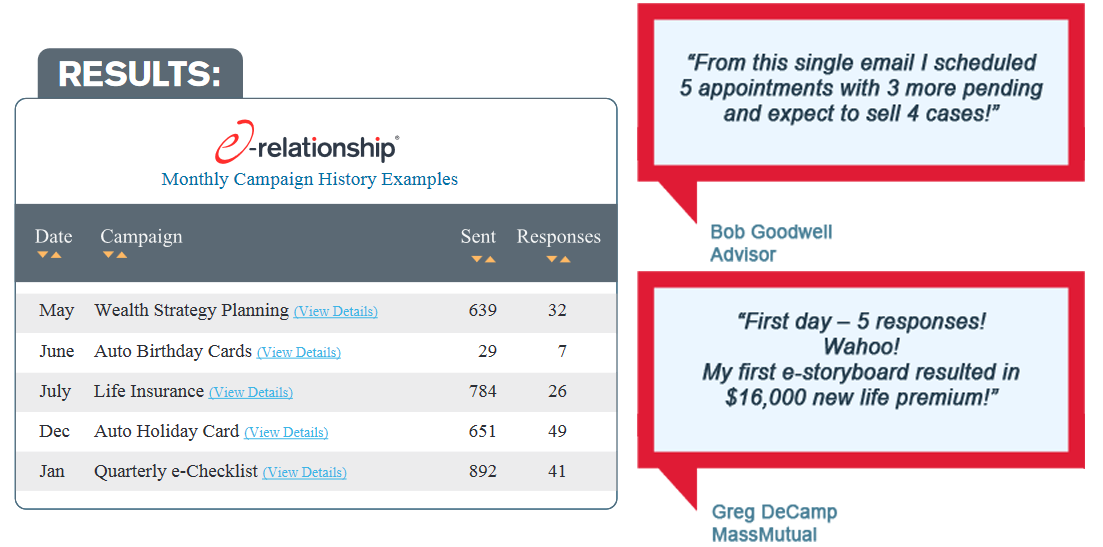
Task: Select the Campaign column header
Action: [x=141, y=236]
